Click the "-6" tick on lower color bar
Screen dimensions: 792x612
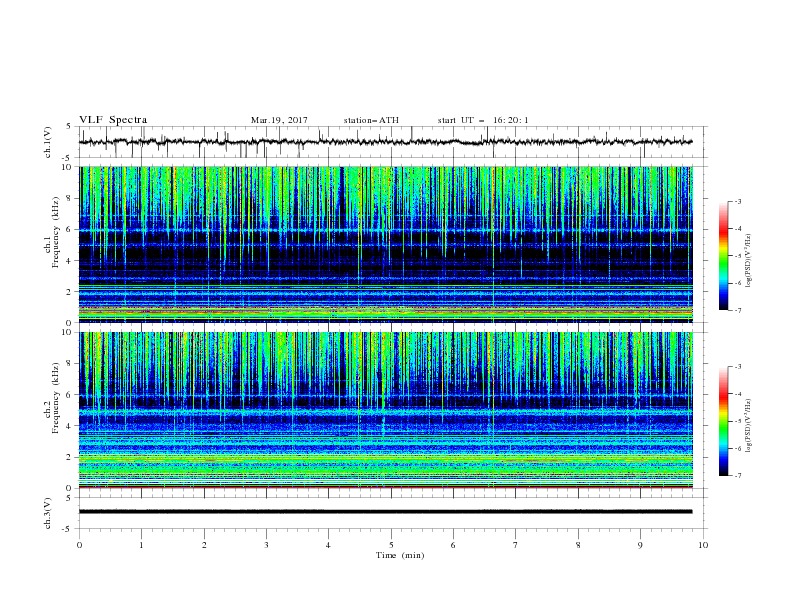(x=738, y=448)
